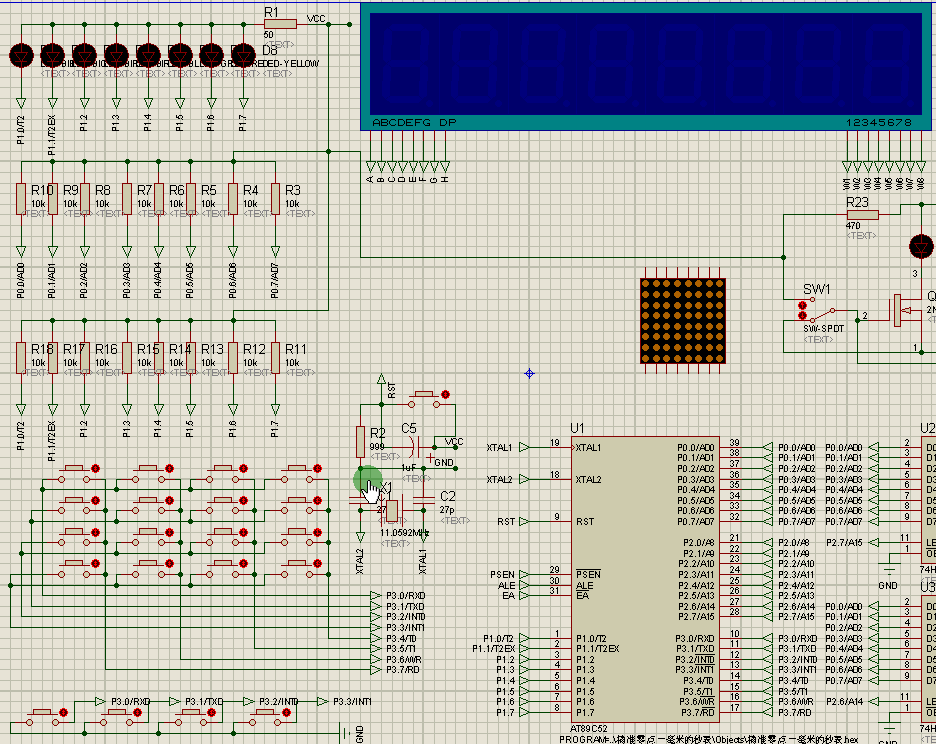
Task: Click the 'U2' reference label
Action: coord(928,428)
